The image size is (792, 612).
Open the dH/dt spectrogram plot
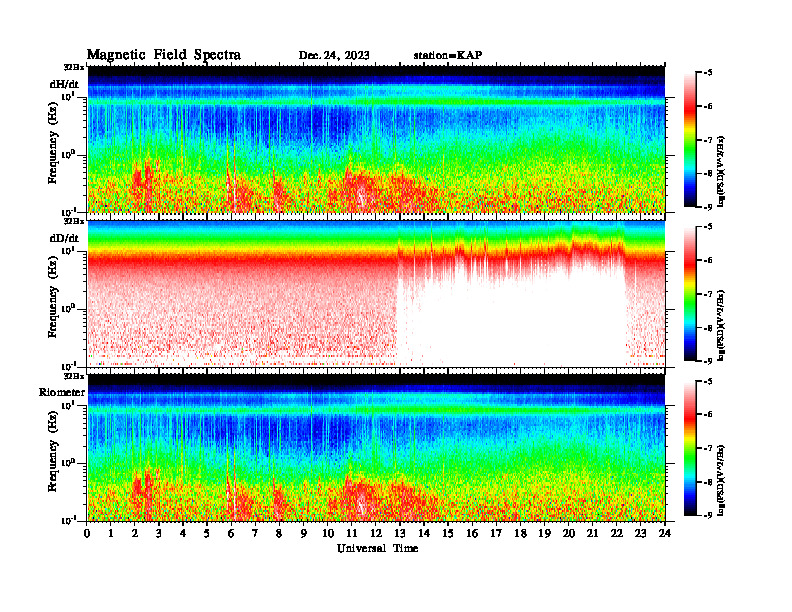pyautogui.click(x=376, y=139)
